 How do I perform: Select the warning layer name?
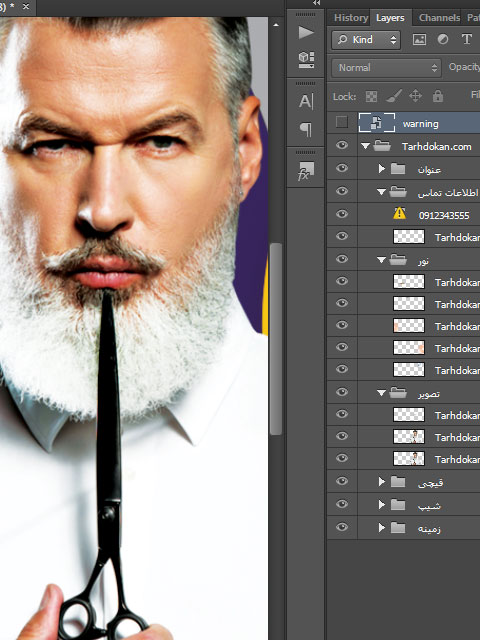click(x=420, y=124)
